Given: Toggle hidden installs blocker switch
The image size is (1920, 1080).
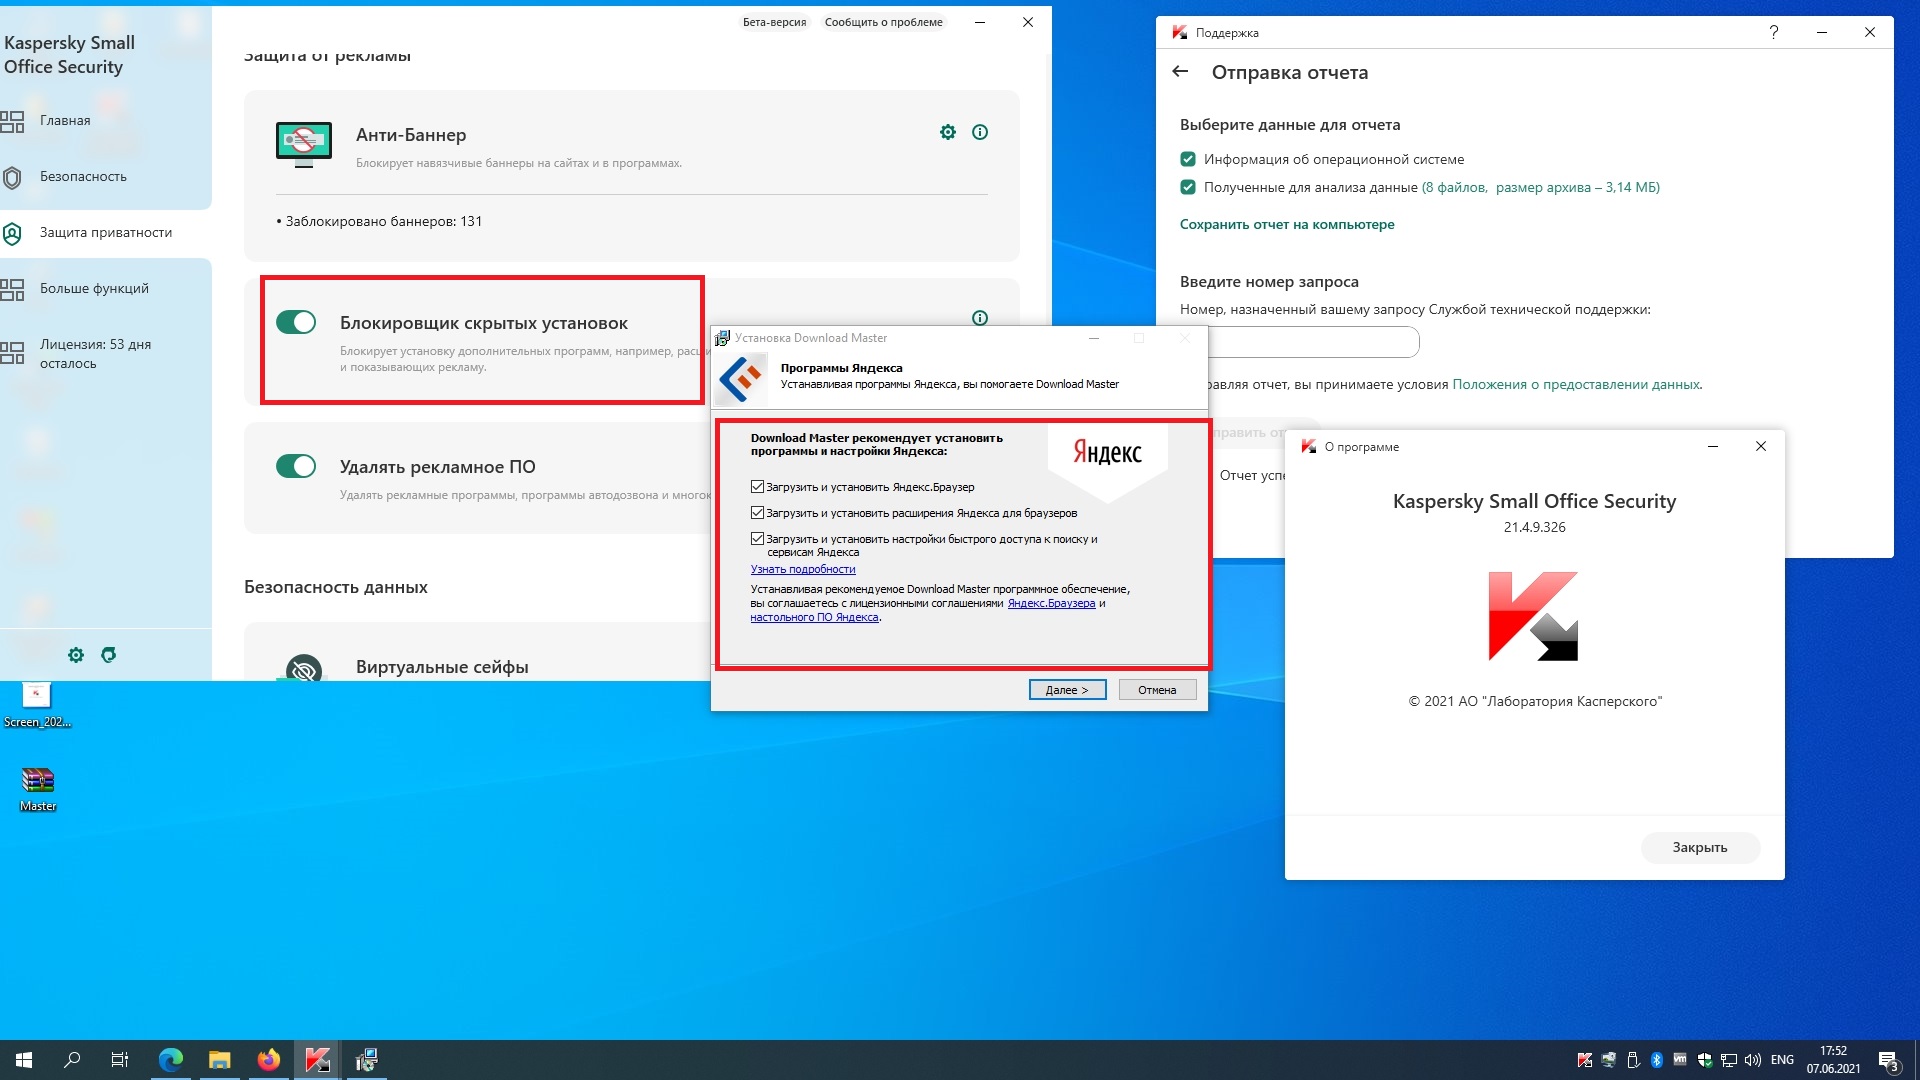Looking at the screenshot, I should pos(296,322).
